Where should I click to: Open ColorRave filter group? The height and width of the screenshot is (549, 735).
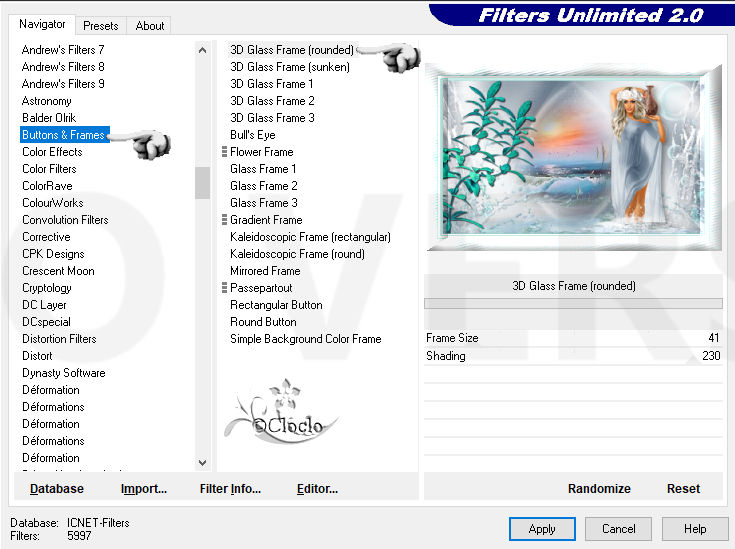tap(47, 186)
